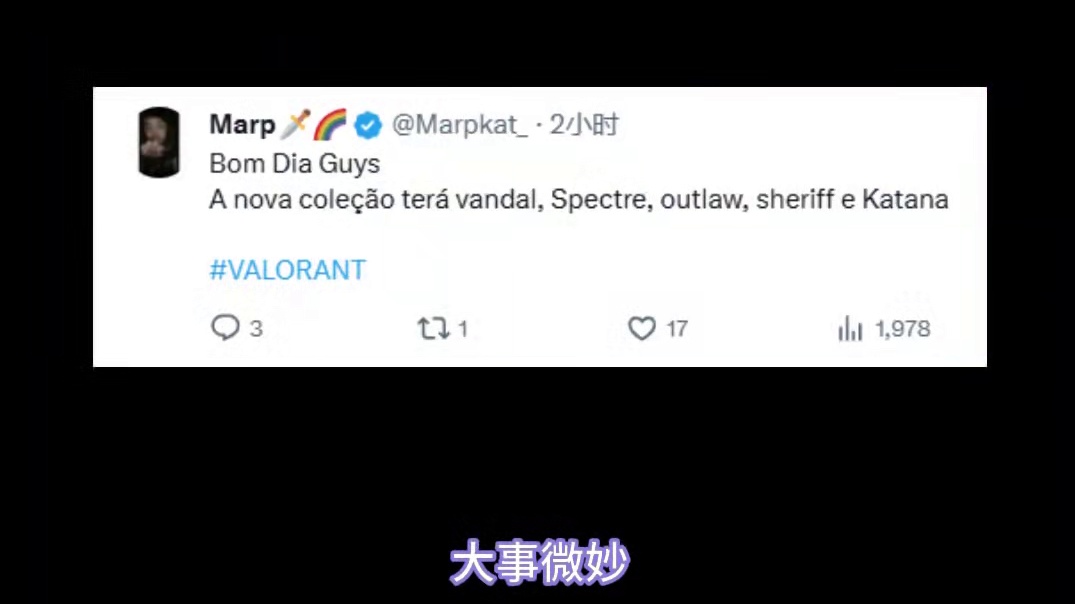This screenshot has width=1075, height=604.
Task: Click the @Marpkat_ handle
Action: pyautogui.click(x=459, y=125)
